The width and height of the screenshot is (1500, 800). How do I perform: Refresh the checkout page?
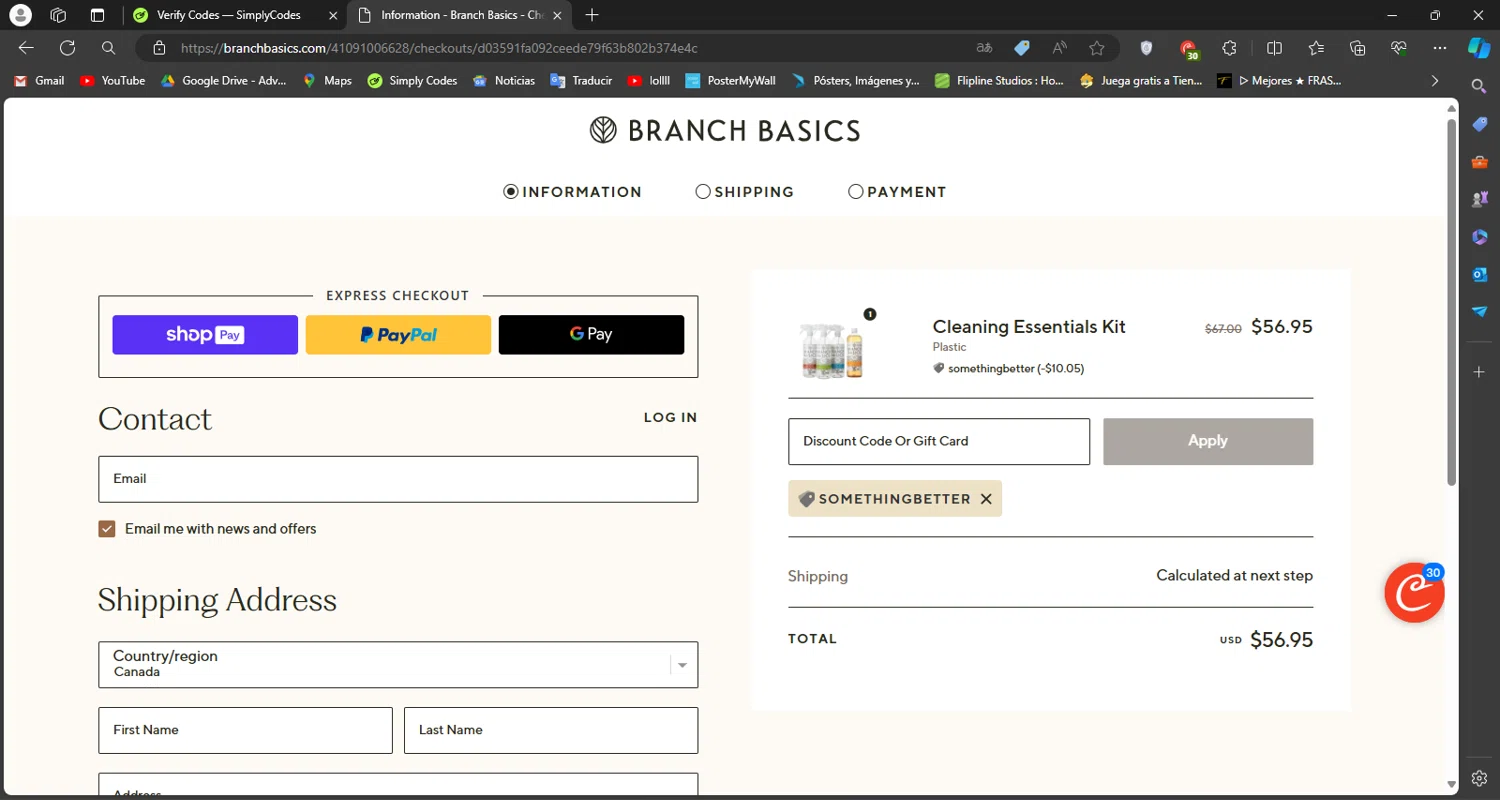tap(67, 48)
